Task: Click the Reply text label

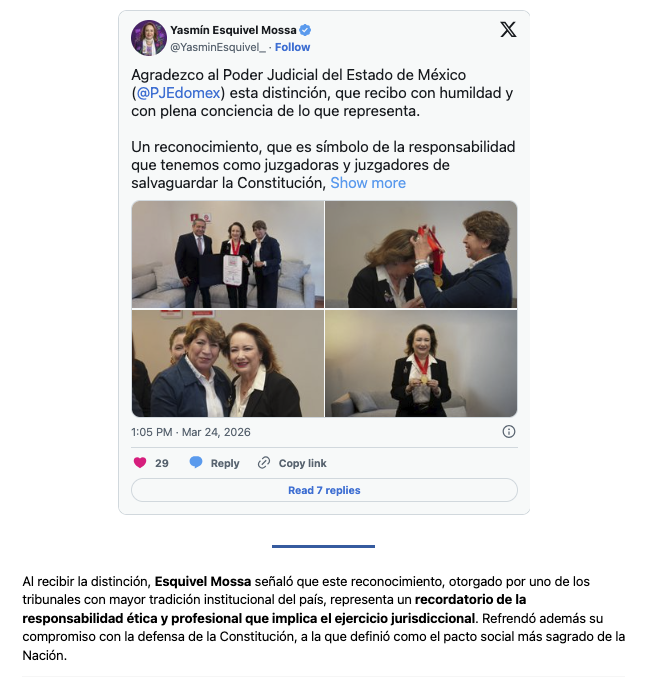Action: (225, 463)
